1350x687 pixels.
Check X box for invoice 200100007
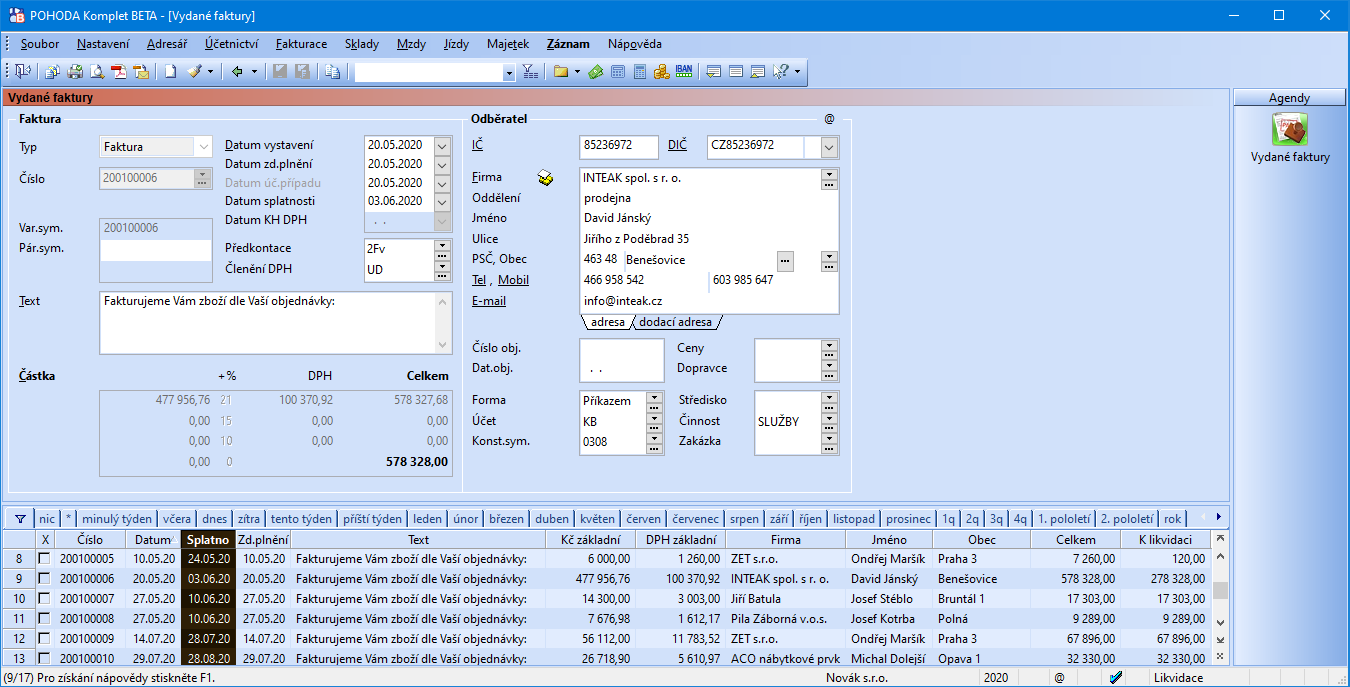[x=44, y=598]
